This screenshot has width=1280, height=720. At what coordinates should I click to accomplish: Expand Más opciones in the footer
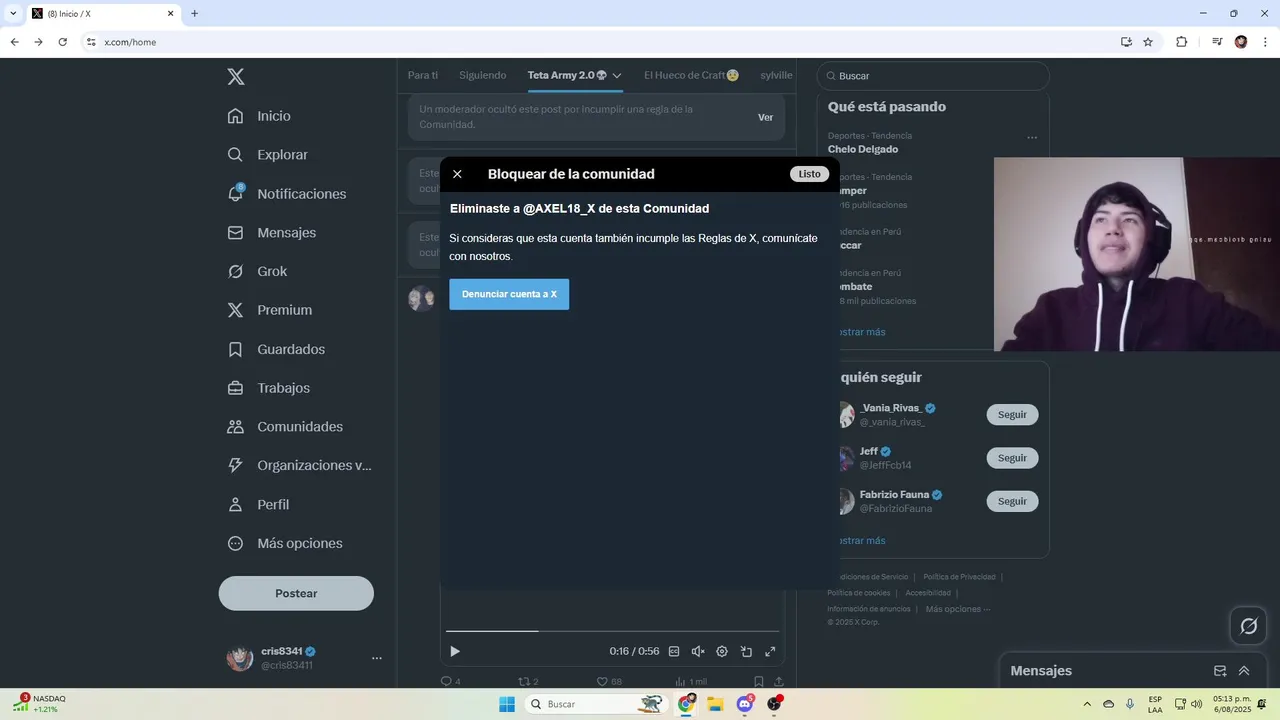click(x=958, y=609)
